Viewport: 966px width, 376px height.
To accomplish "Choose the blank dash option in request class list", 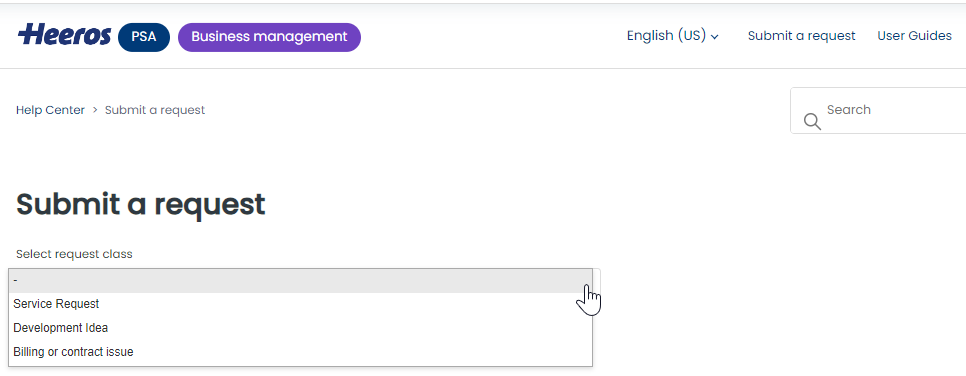I will coord(301,280).
